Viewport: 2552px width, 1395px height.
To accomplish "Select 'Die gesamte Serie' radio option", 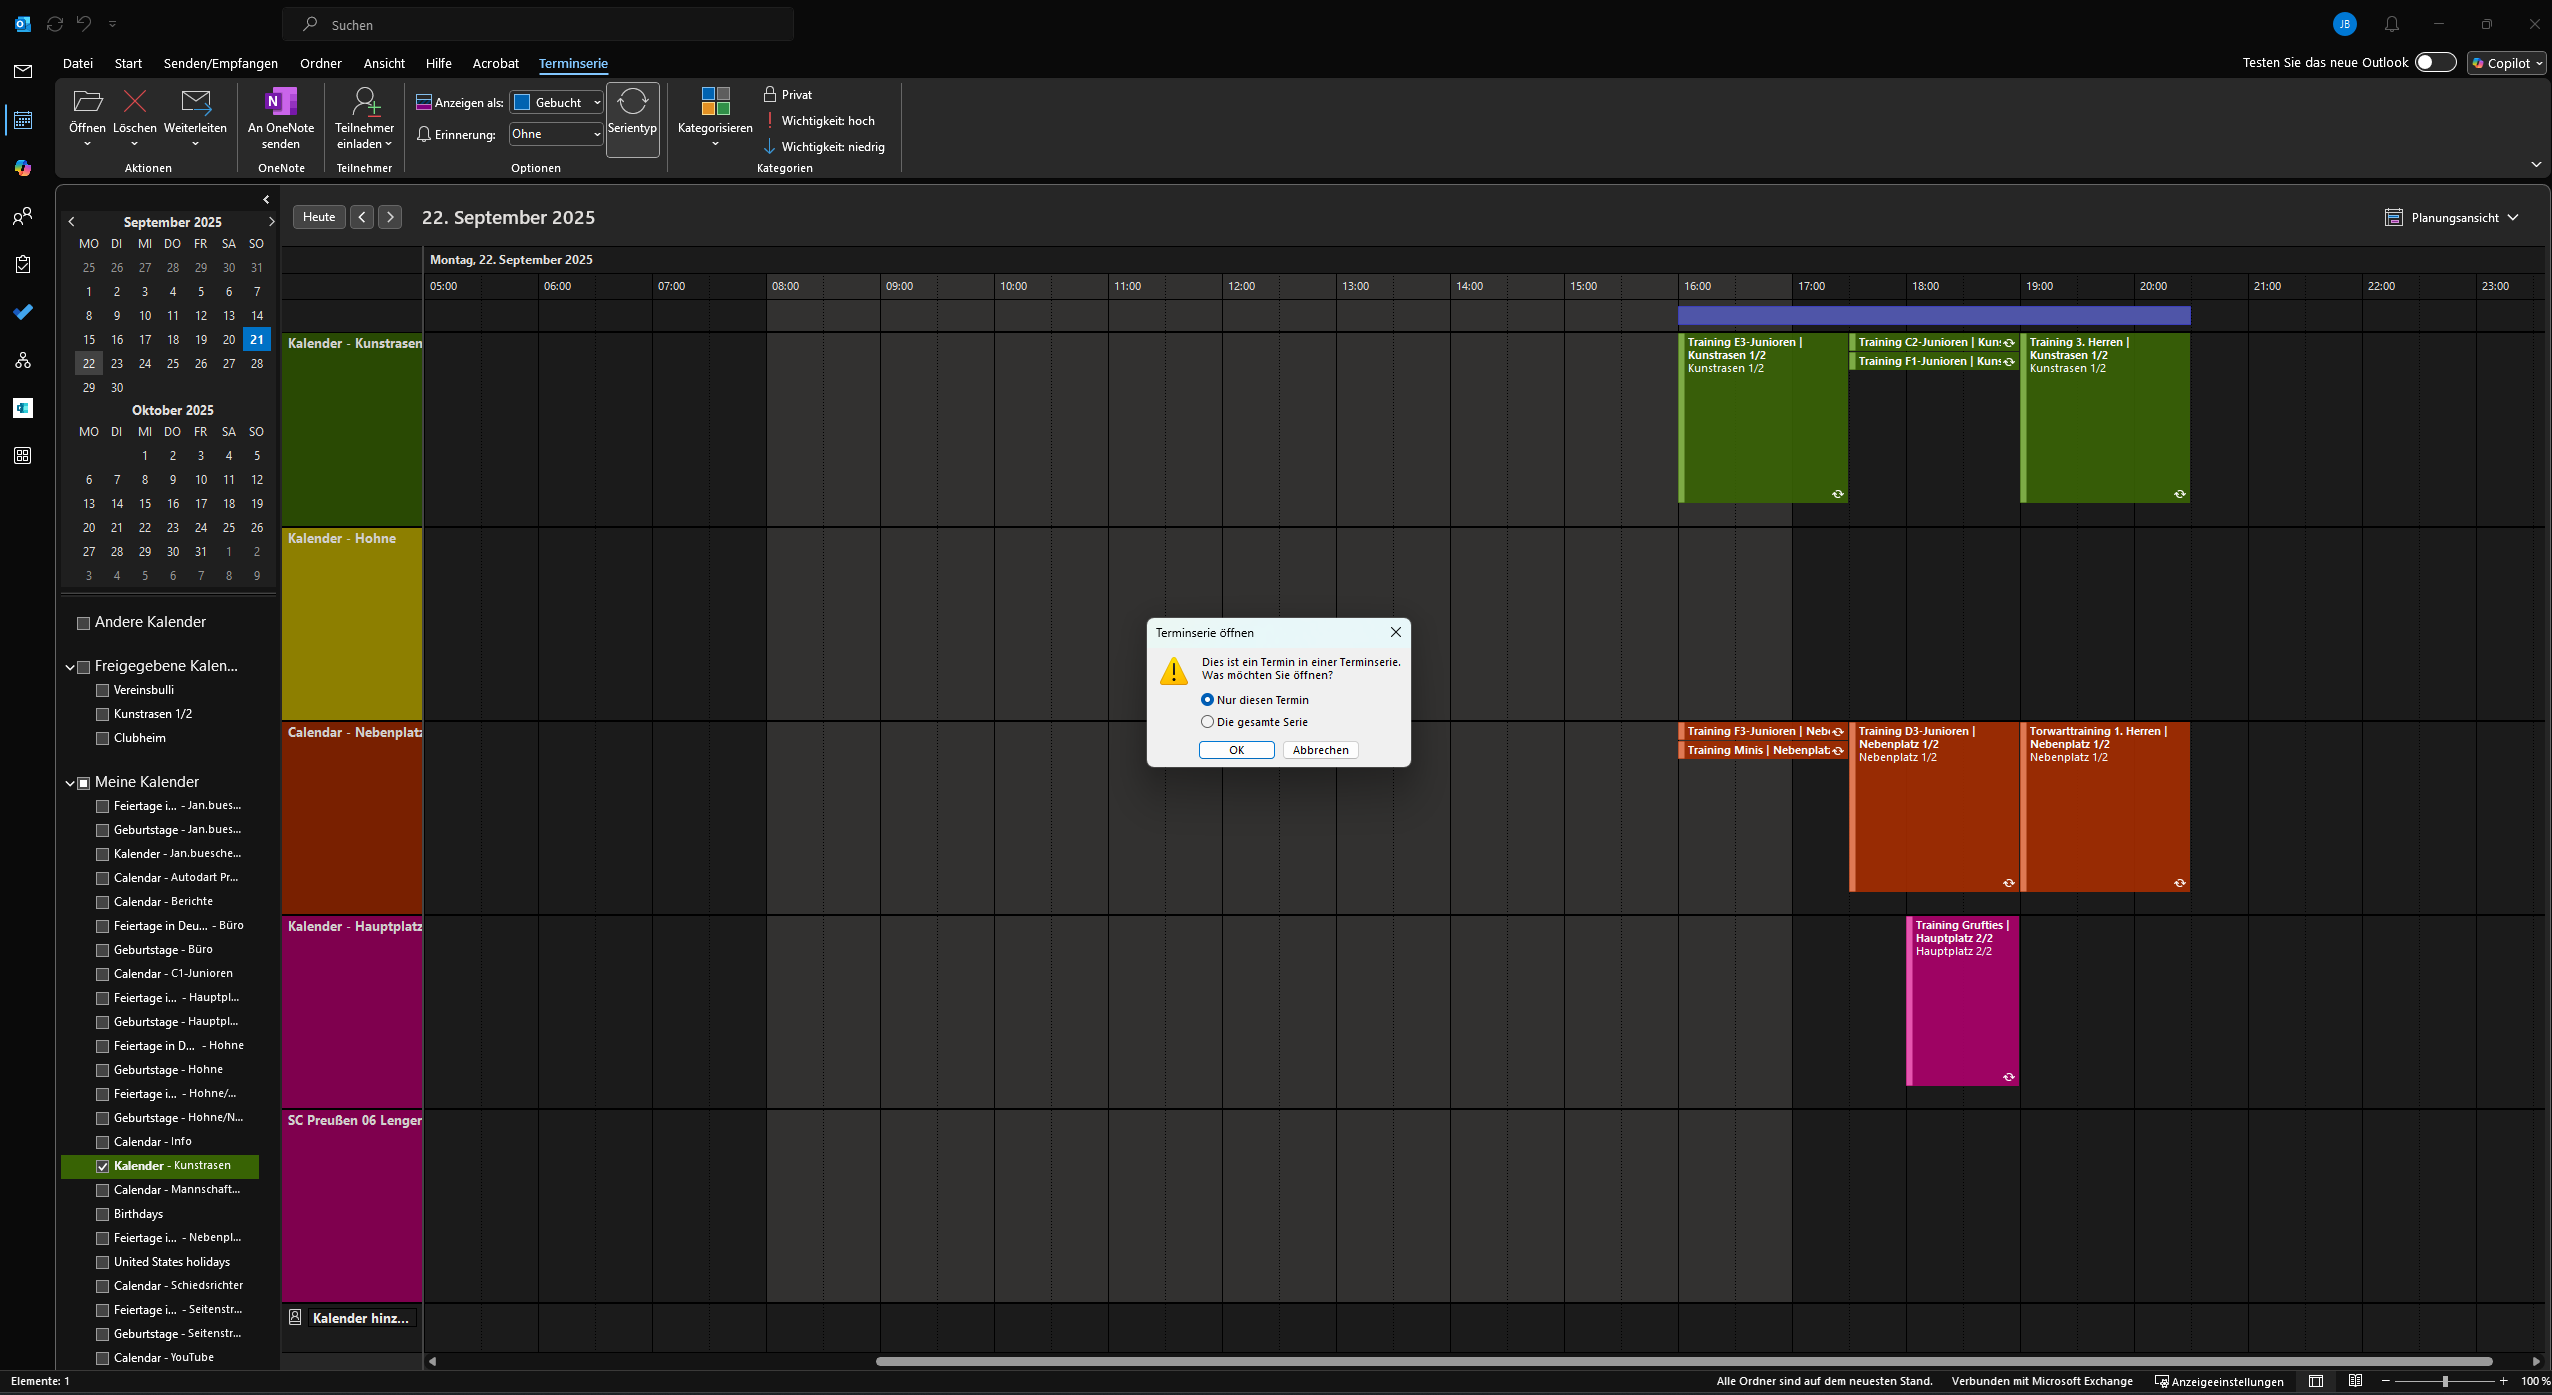I will 1207,722.
